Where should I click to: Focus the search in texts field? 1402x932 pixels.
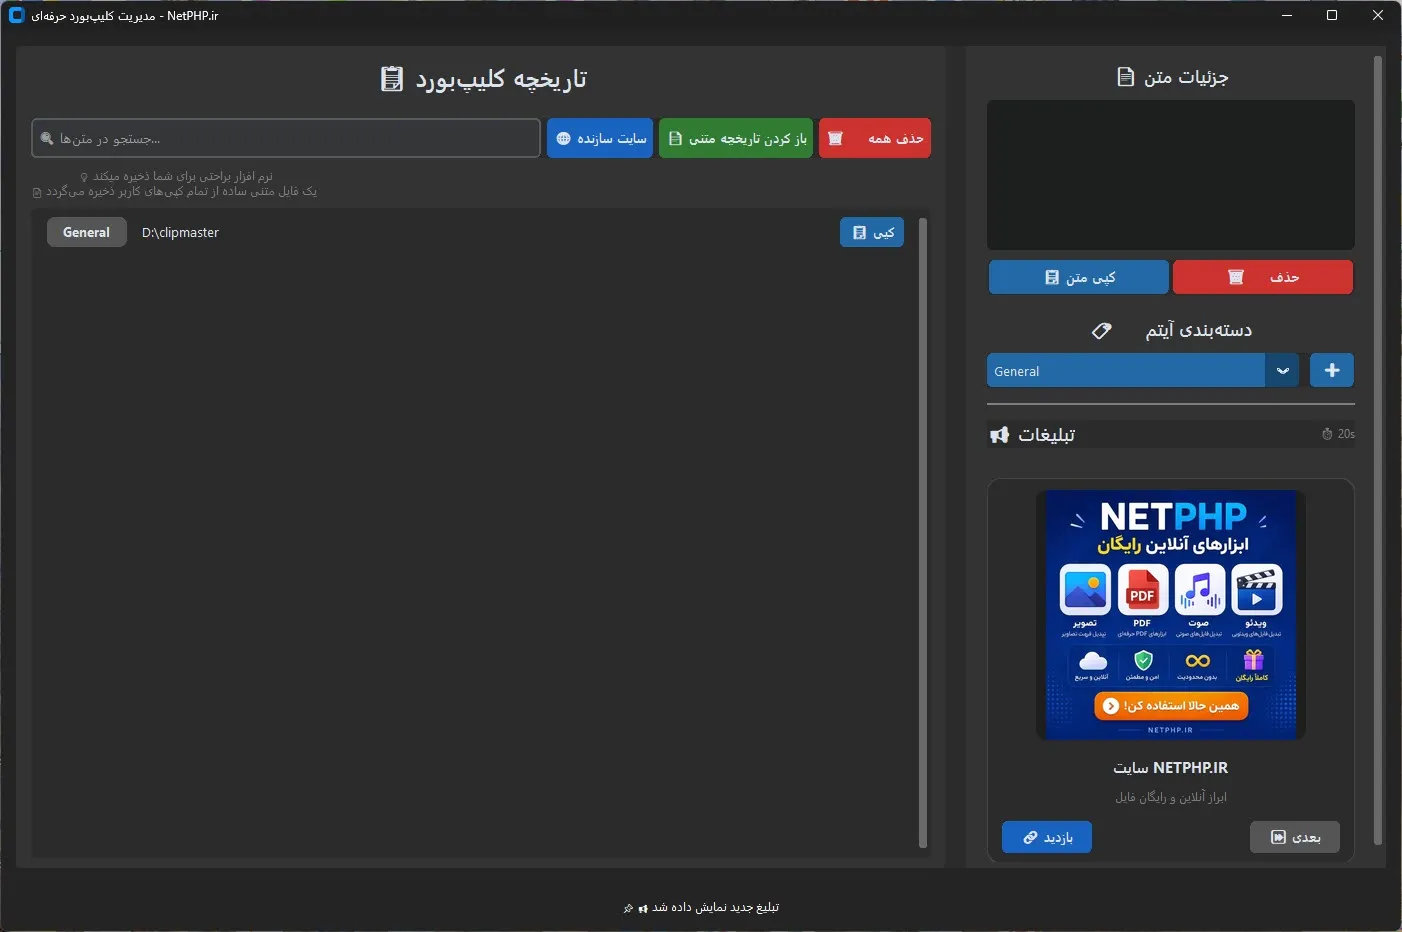pos(286,138)
